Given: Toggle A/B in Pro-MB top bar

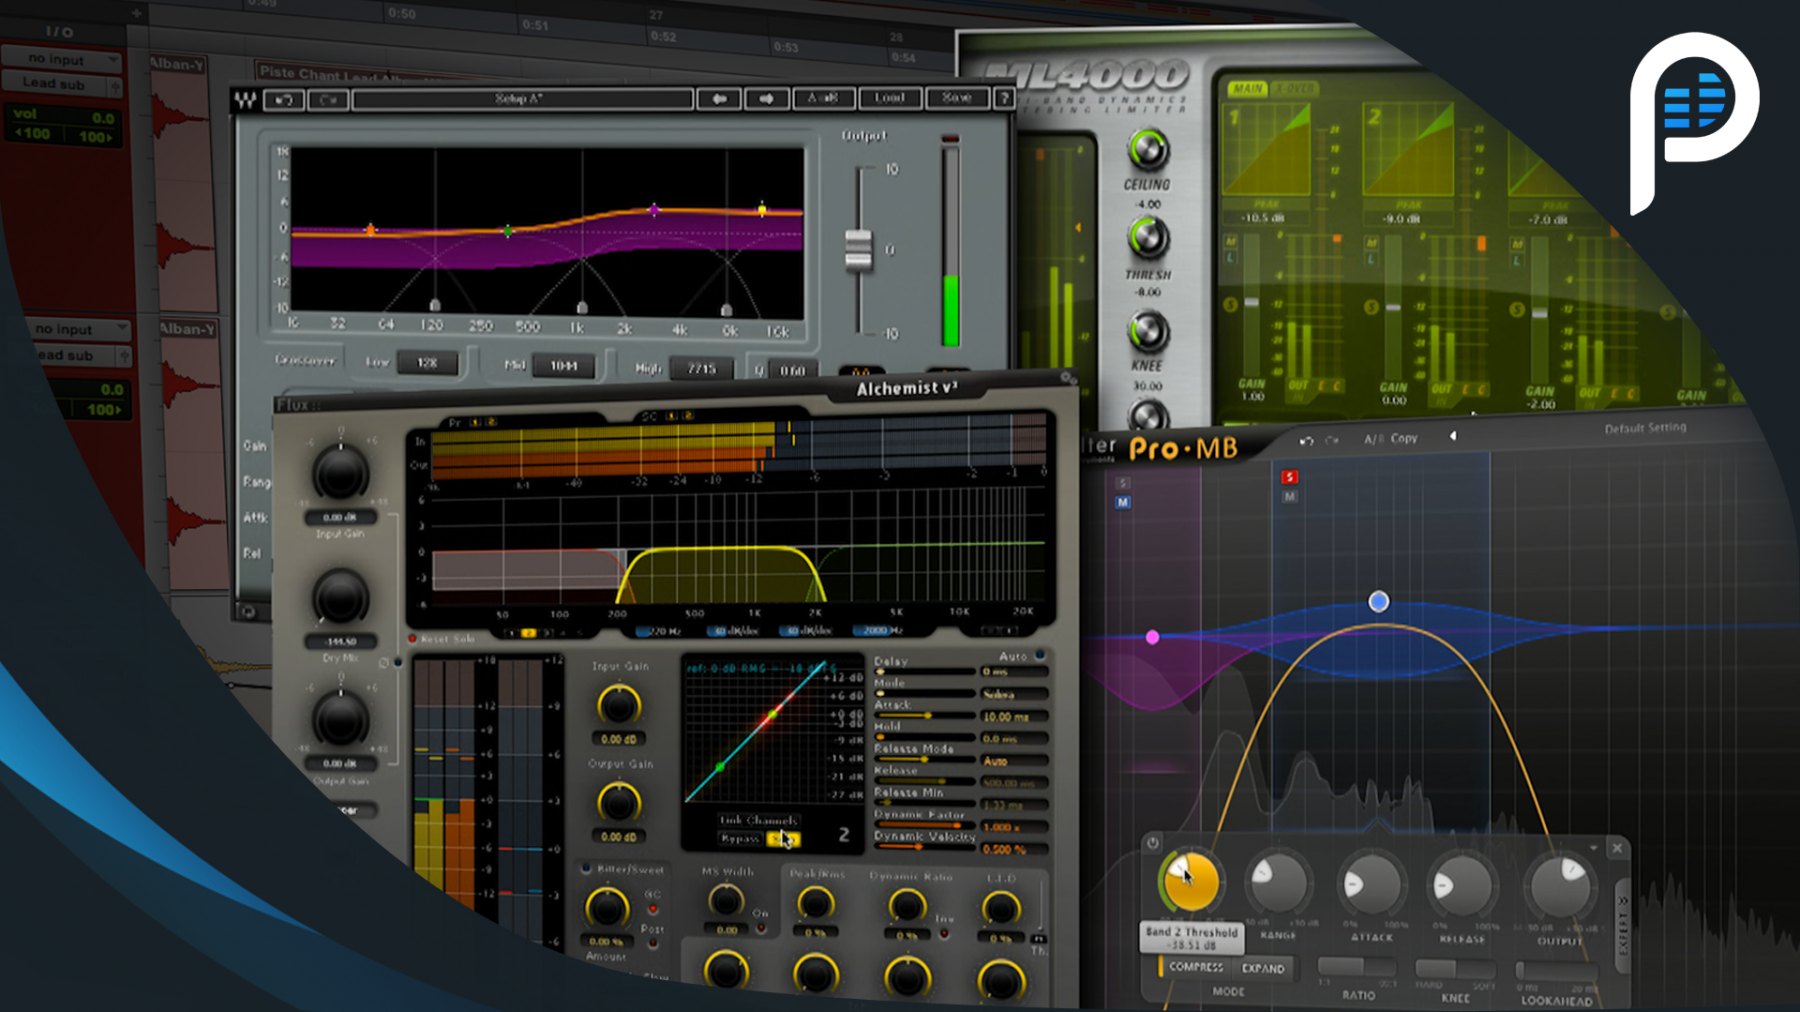Looking at the screenshot, I should point(1374,439).
